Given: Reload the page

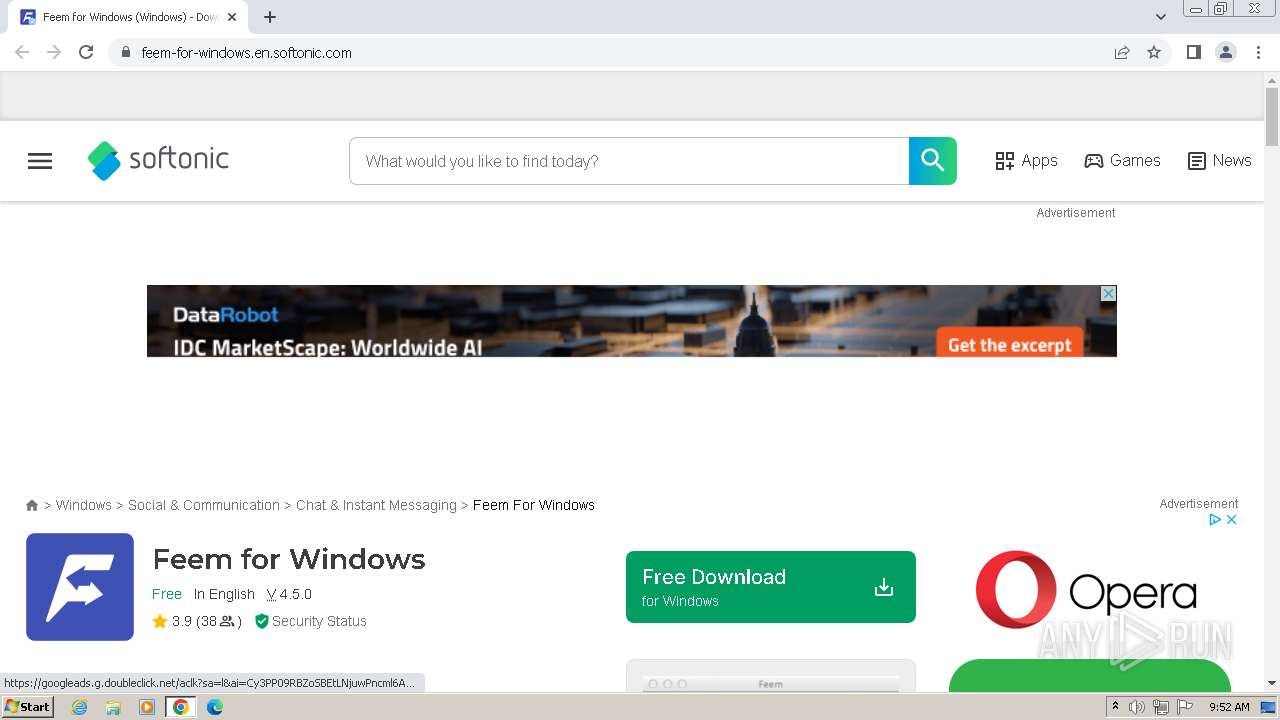Looking at the screenshot, I should (86, 52).
